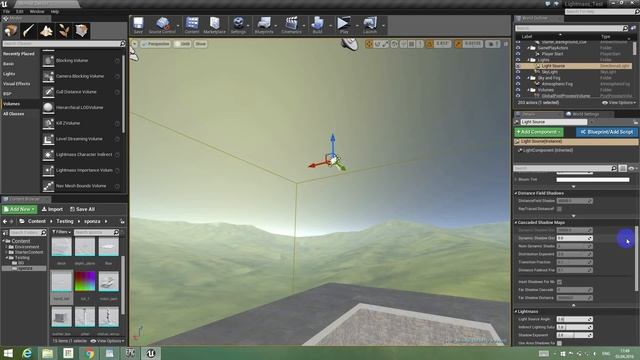Viewport: 640px width, 360px height.
Task: Select the Lights placement category
Action: click(x=9, y=74)
